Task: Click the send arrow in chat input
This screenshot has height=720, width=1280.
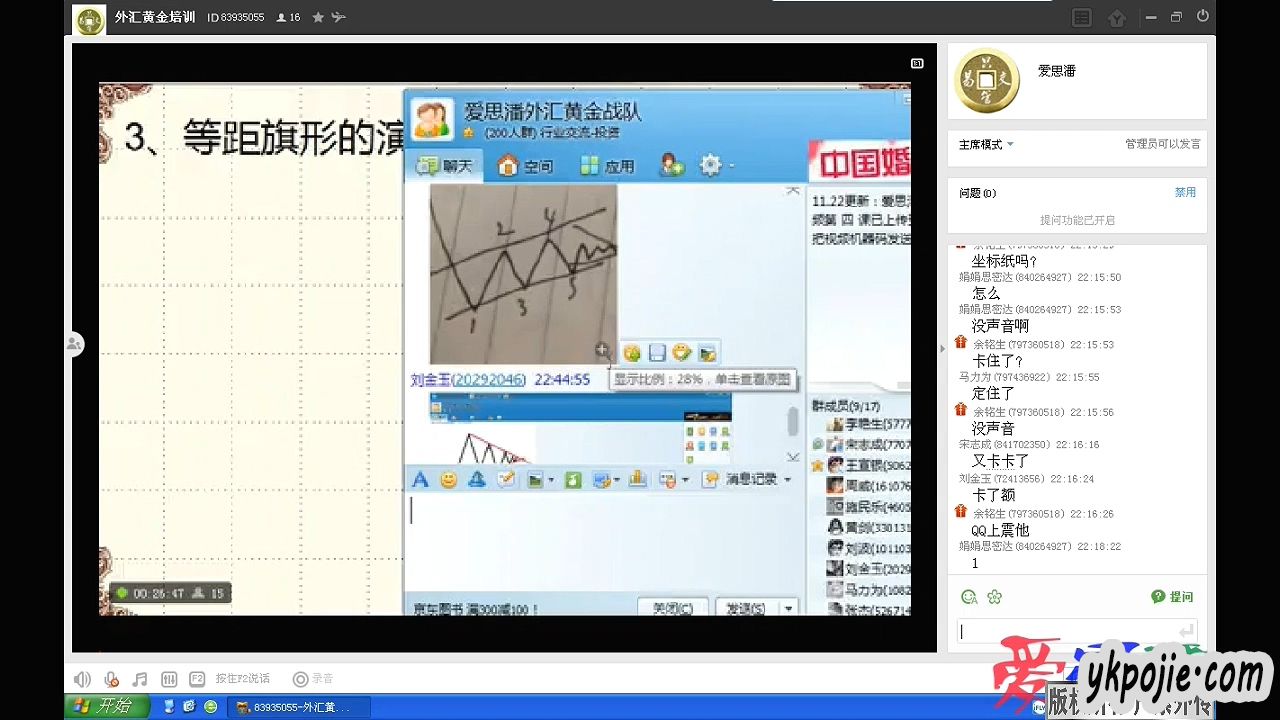Action: coord(1186,631)
